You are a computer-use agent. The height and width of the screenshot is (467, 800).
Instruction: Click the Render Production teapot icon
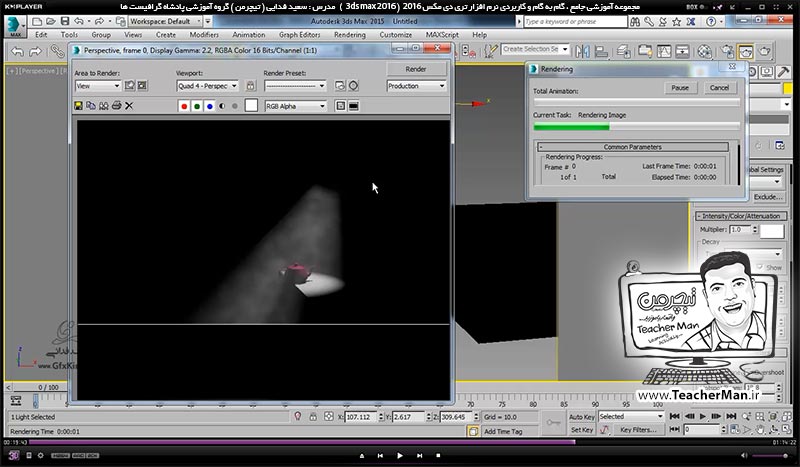click(x=764, y=52)
